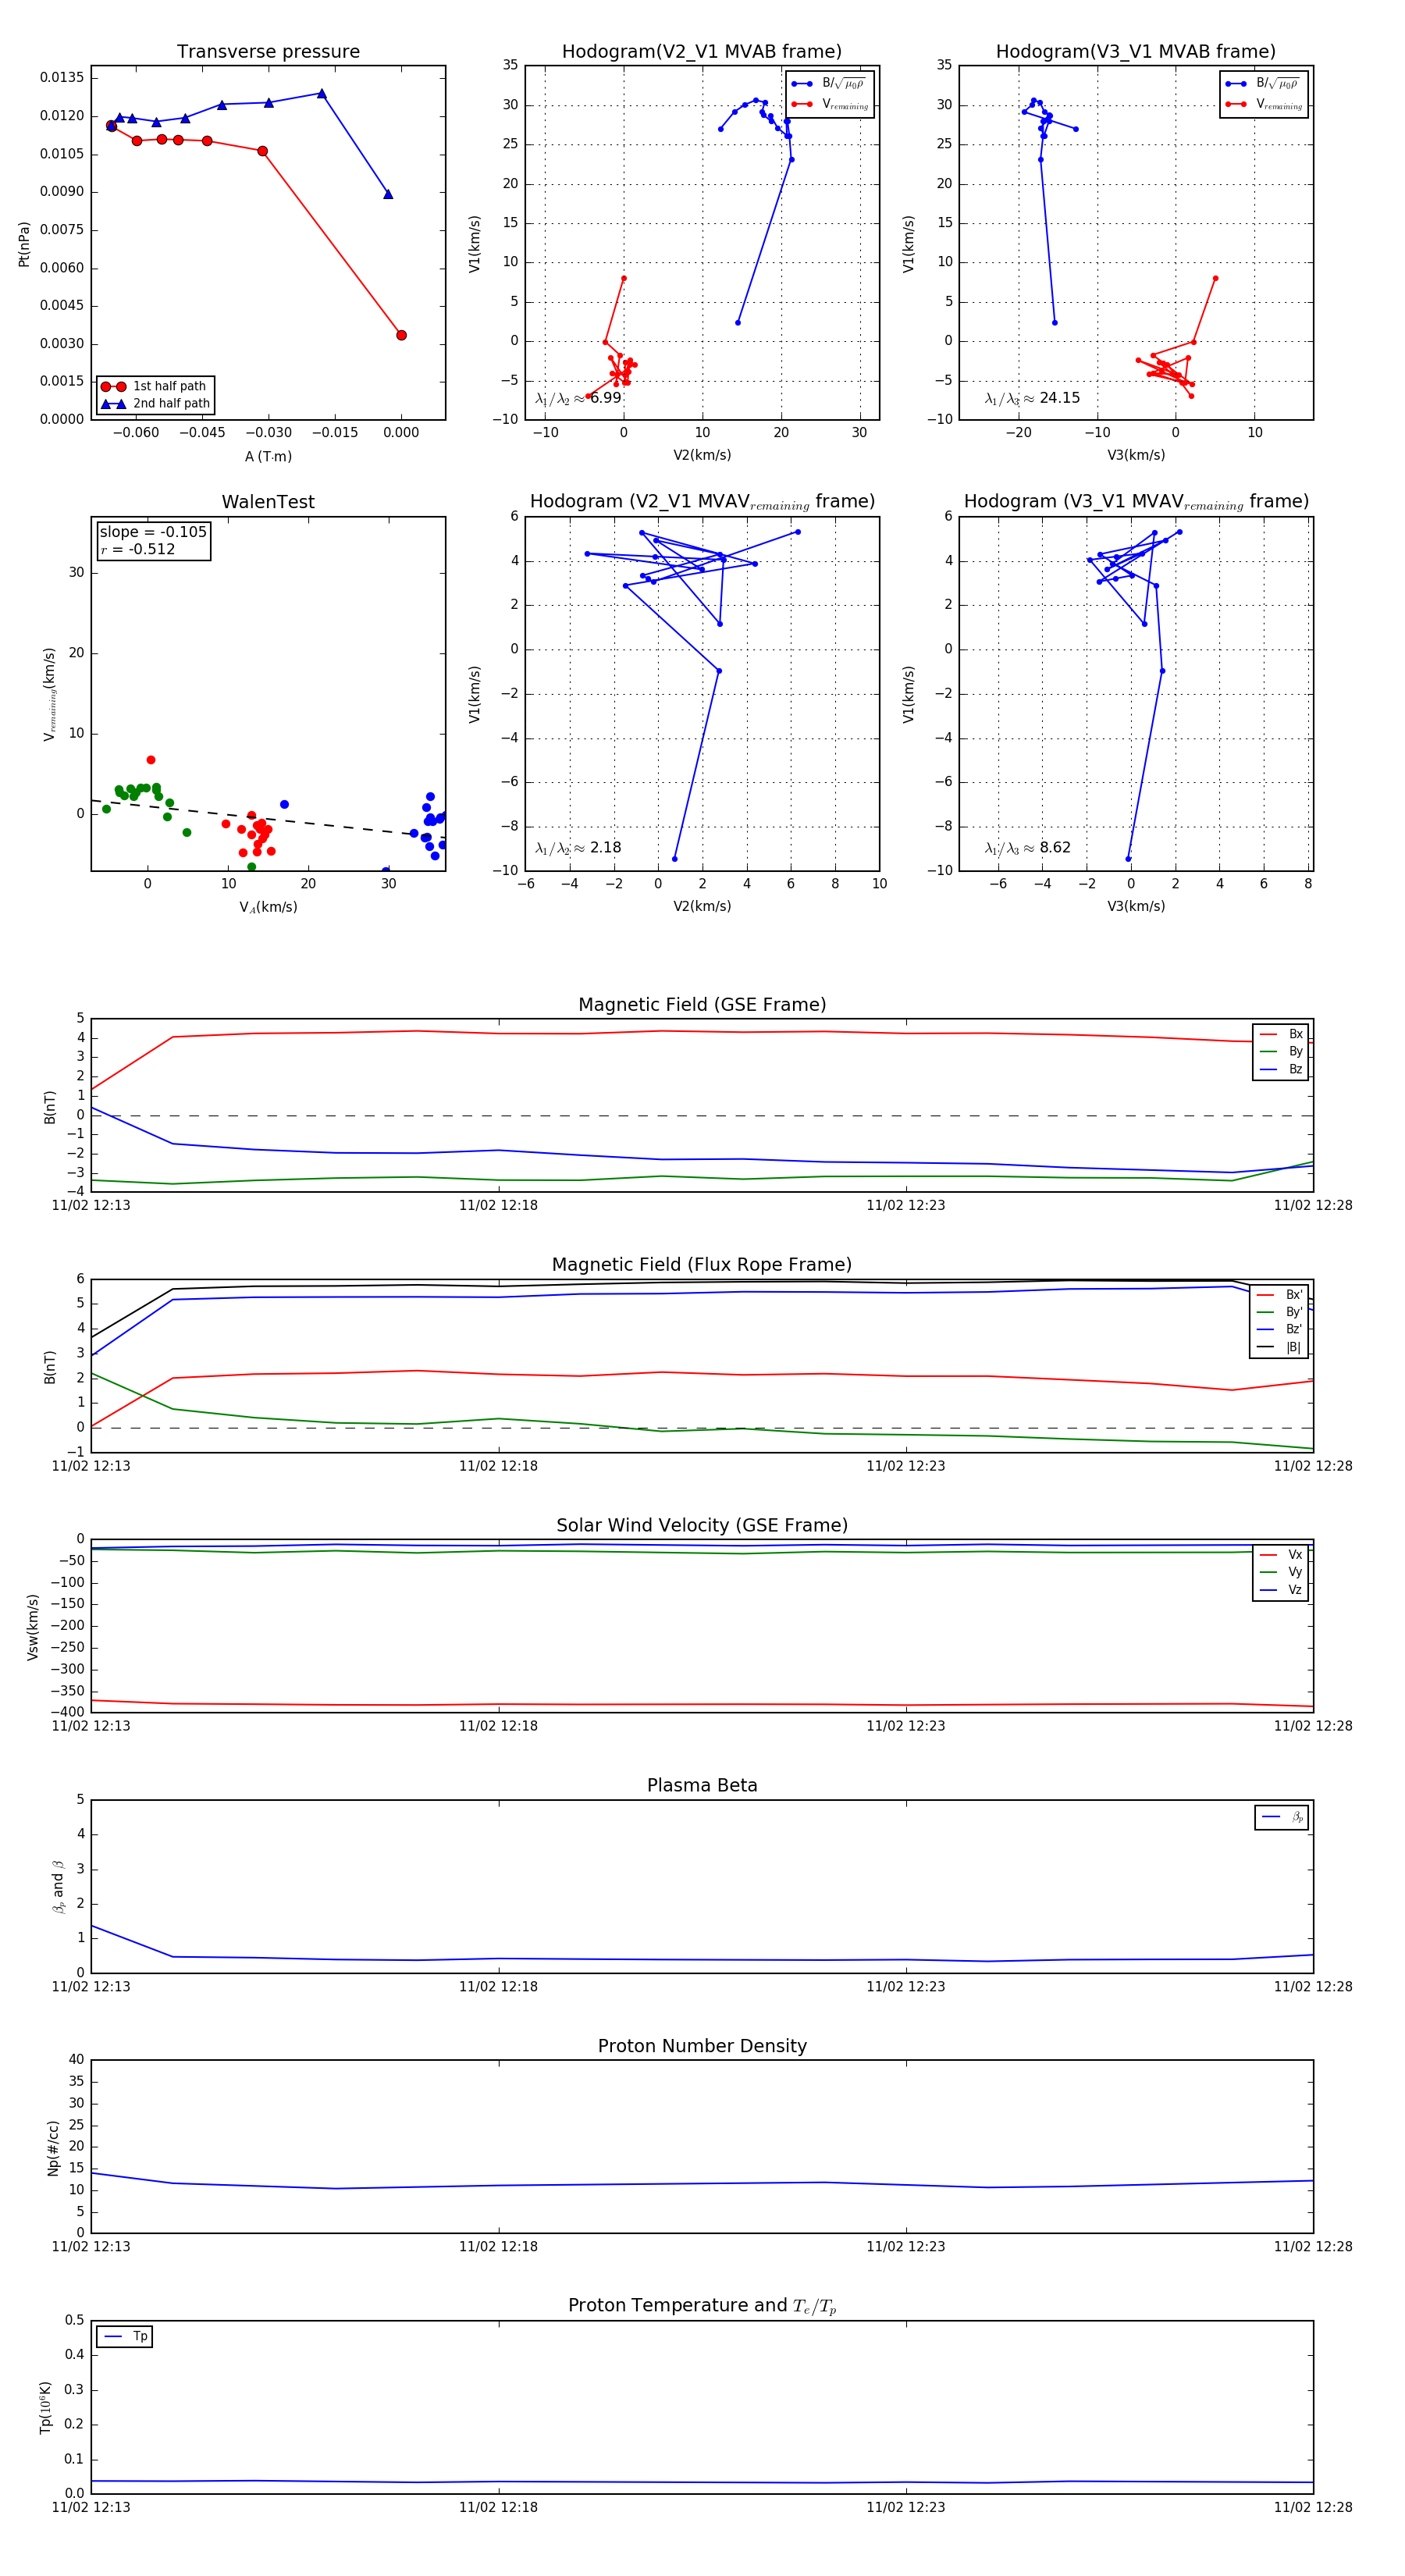Select Bx legend entry in GSE magnetic field plot

[x=1282, y=1034]
